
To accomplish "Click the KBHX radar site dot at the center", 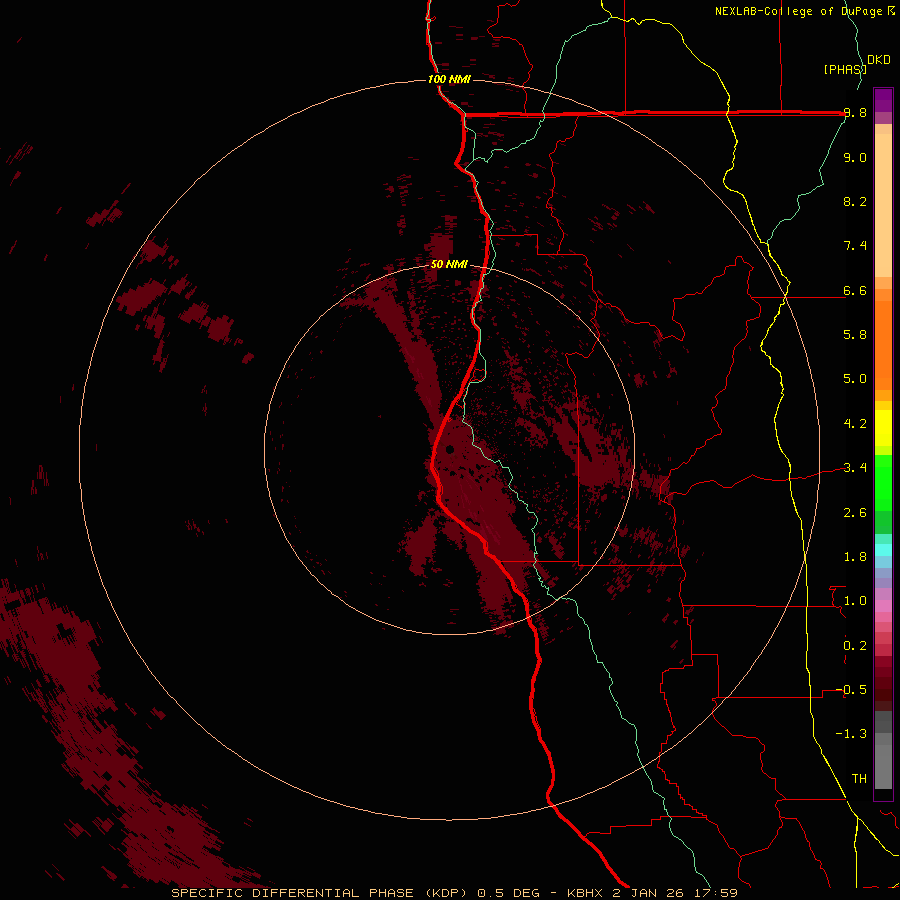I will [x=450, y=449].
